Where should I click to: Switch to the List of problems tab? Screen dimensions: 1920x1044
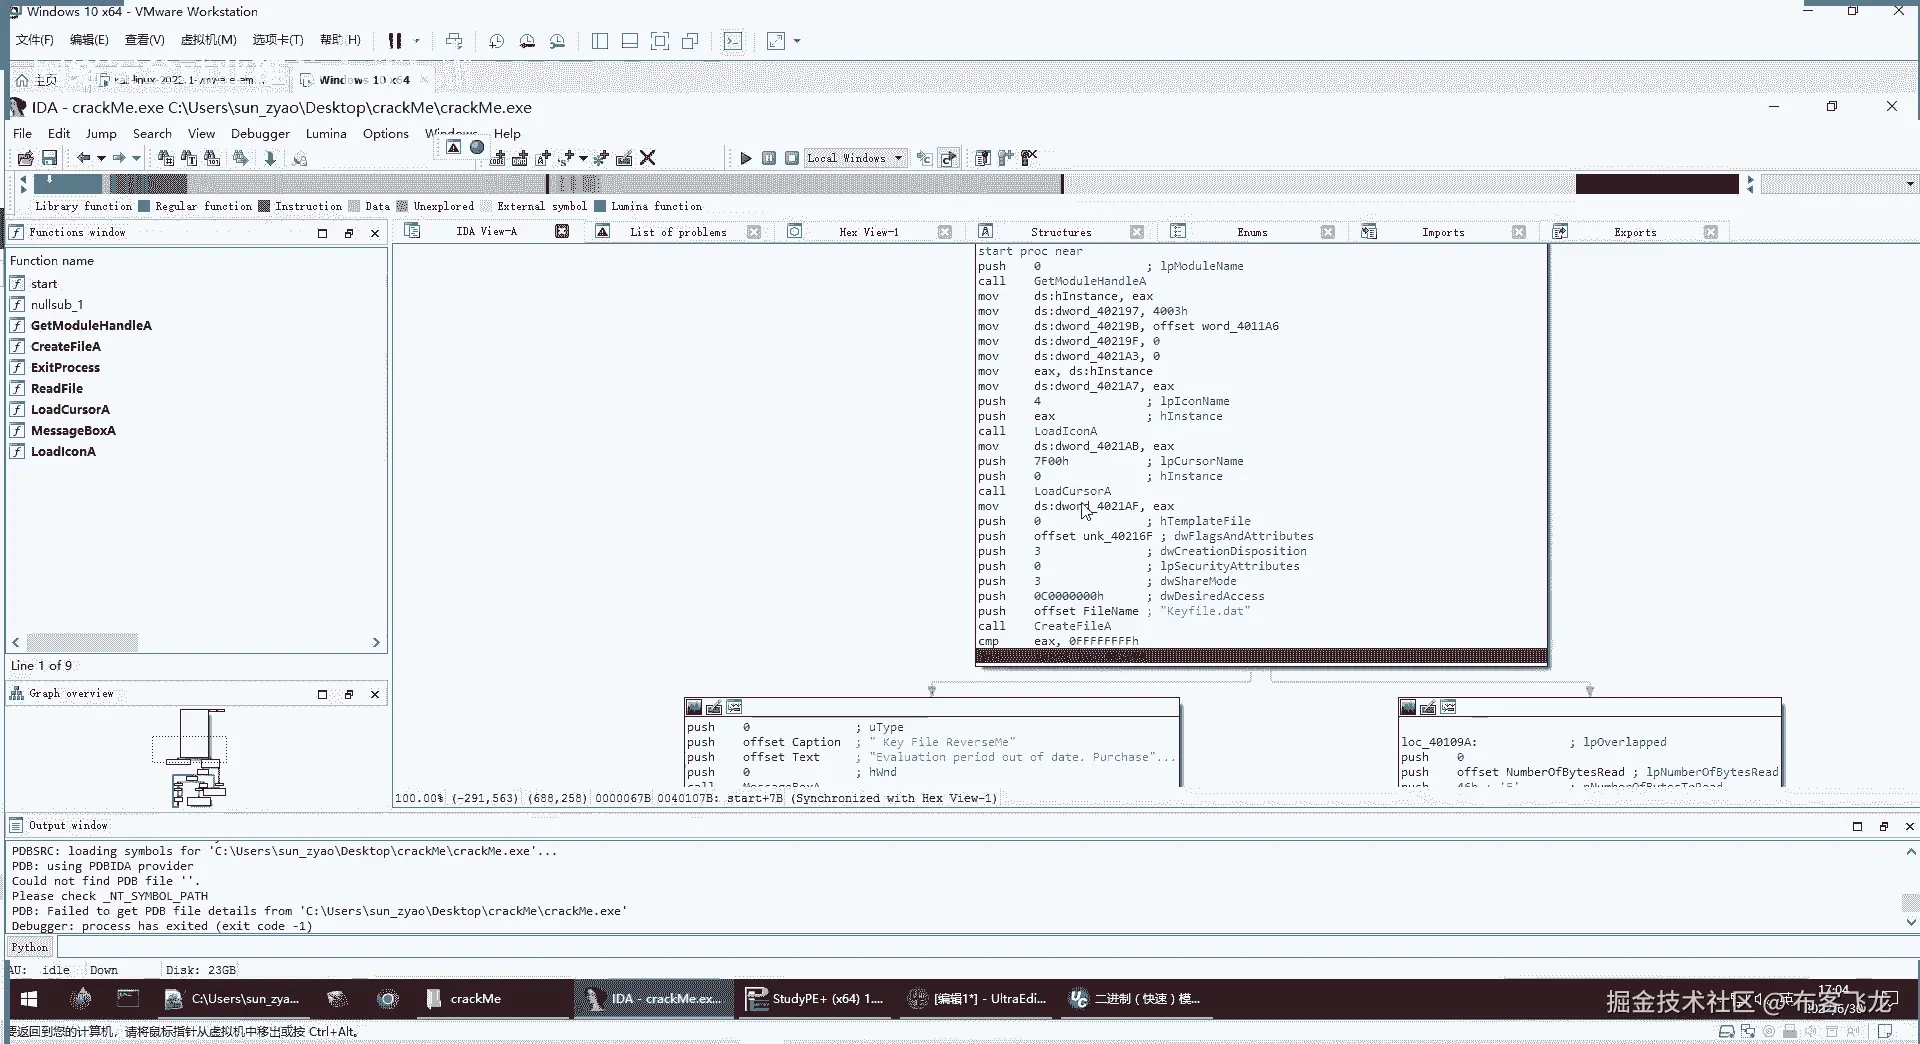[678, 232]
